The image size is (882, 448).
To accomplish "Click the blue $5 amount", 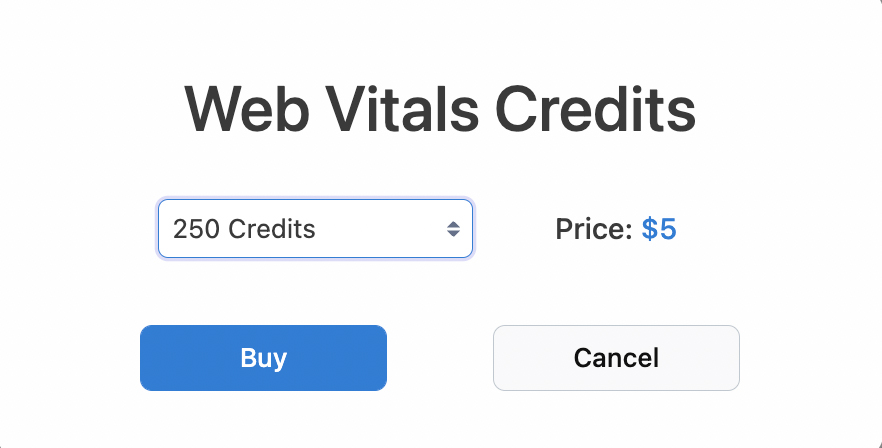I will pyautogui.click(x=659, y=229).
